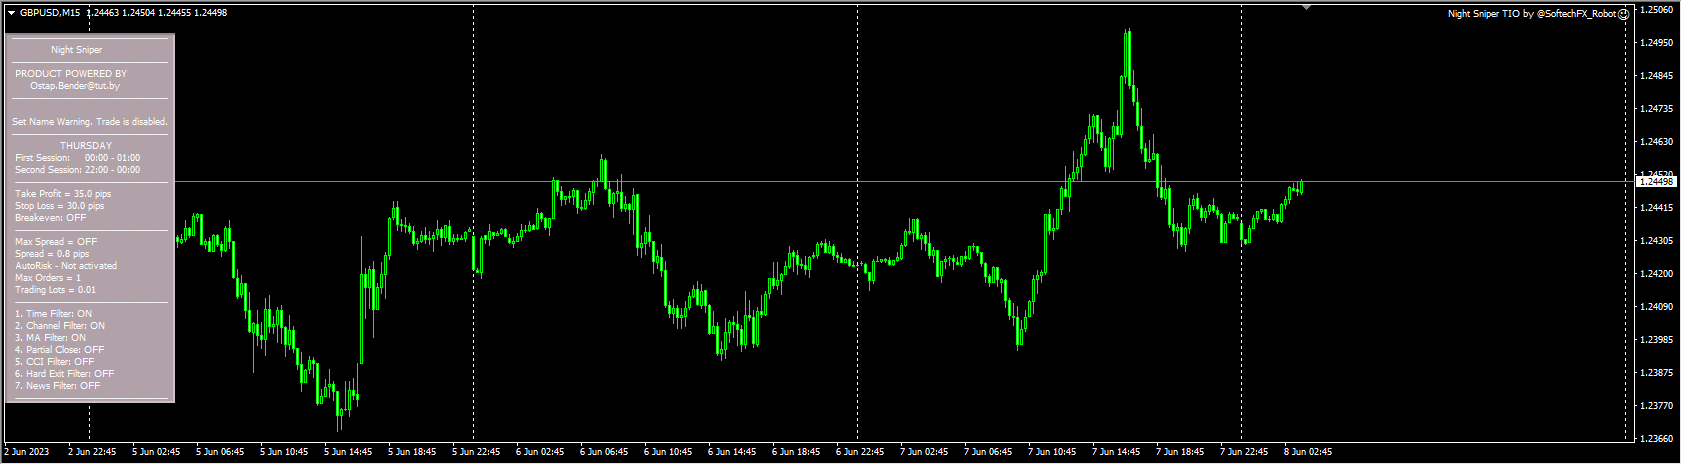Image resolution: width=1682 pixels, height=465 pixels.
Task: Click the 1.24845 price scale label
Action: (x=1657, y=76)
